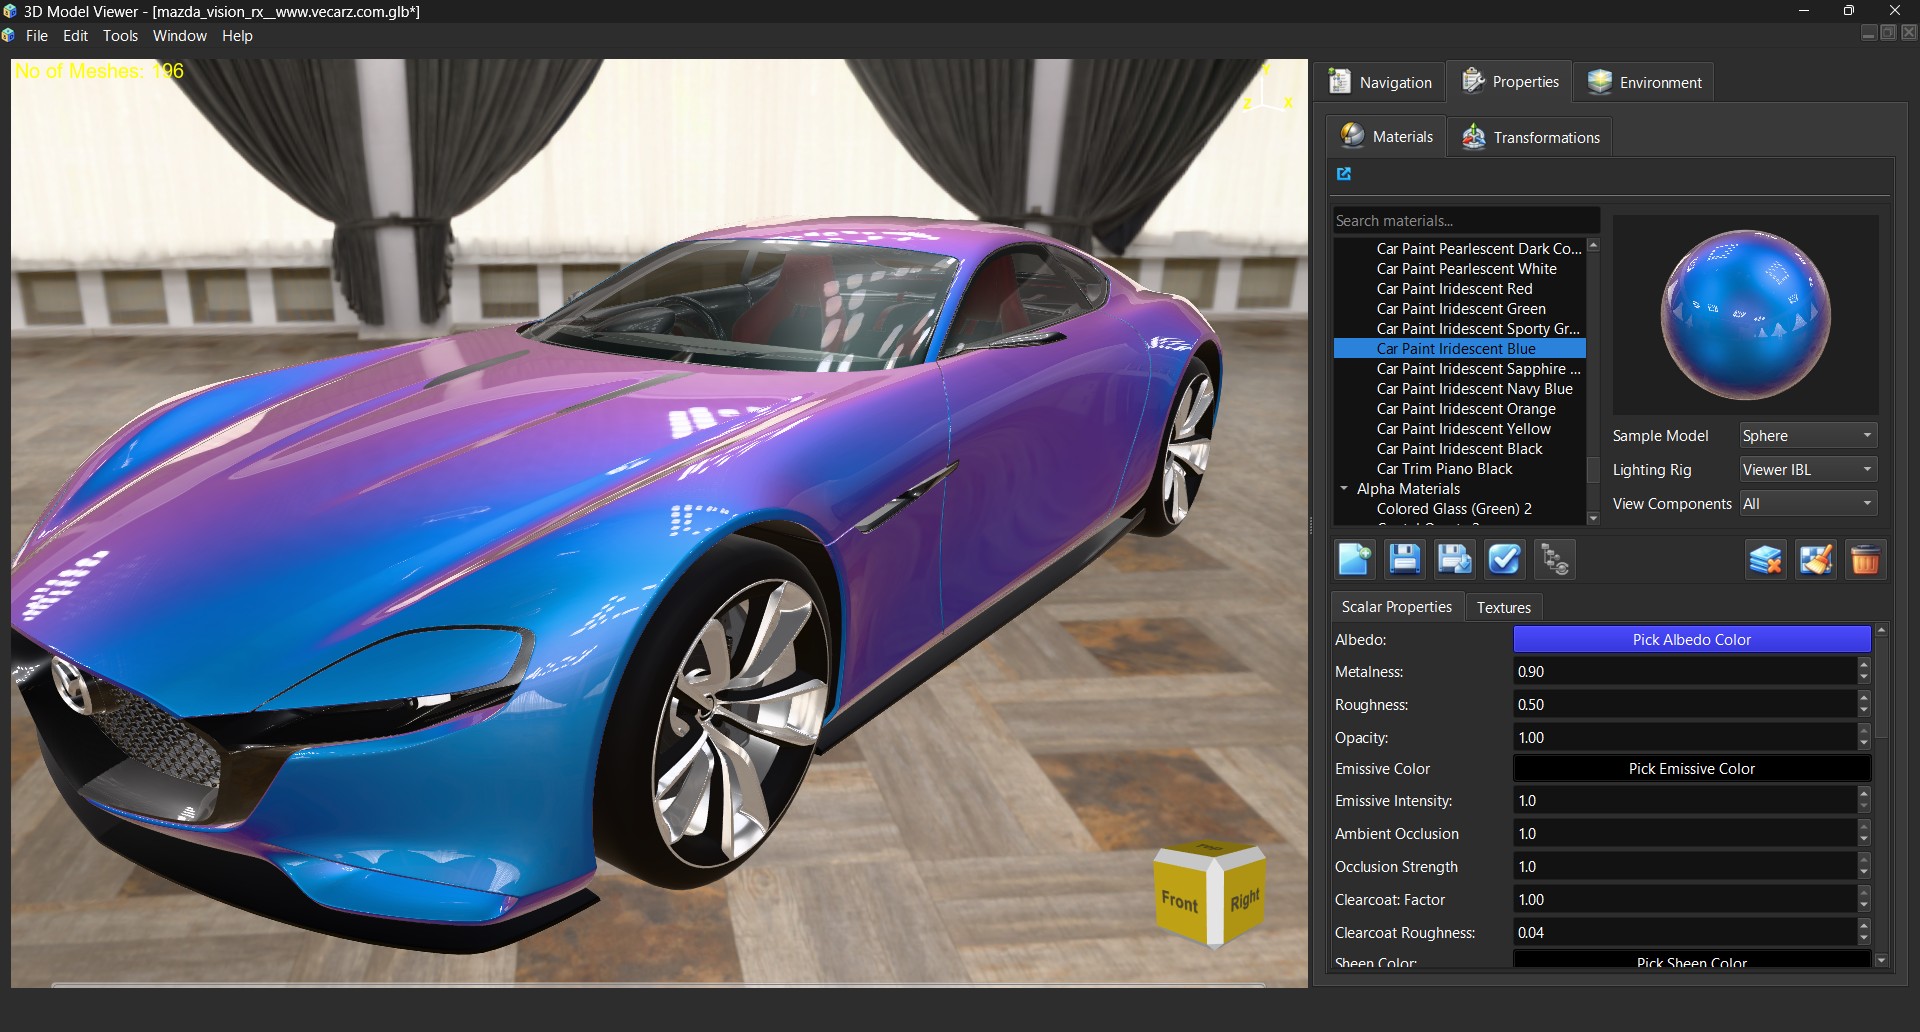
Task: Select Car Paint Iridescent Black material
Action: (1459, 449)
